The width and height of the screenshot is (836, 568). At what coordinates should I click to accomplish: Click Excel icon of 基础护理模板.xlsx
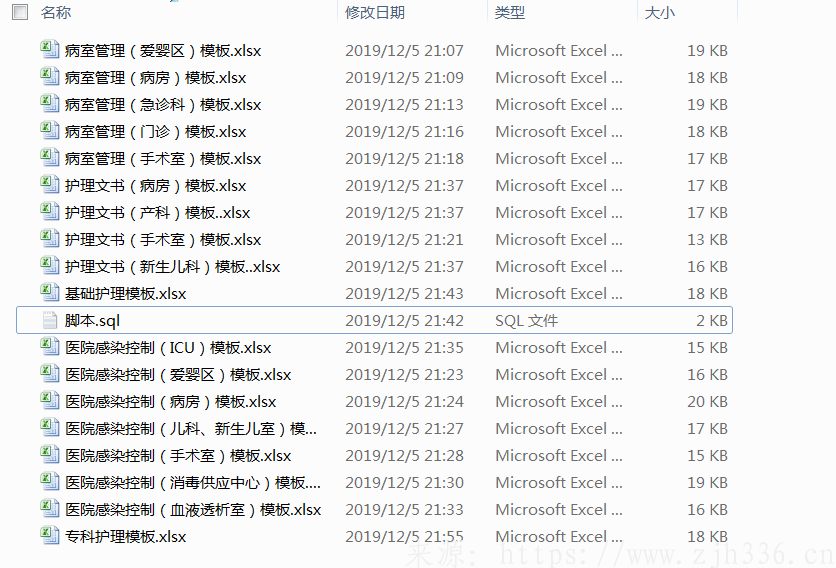click(50, 293)
